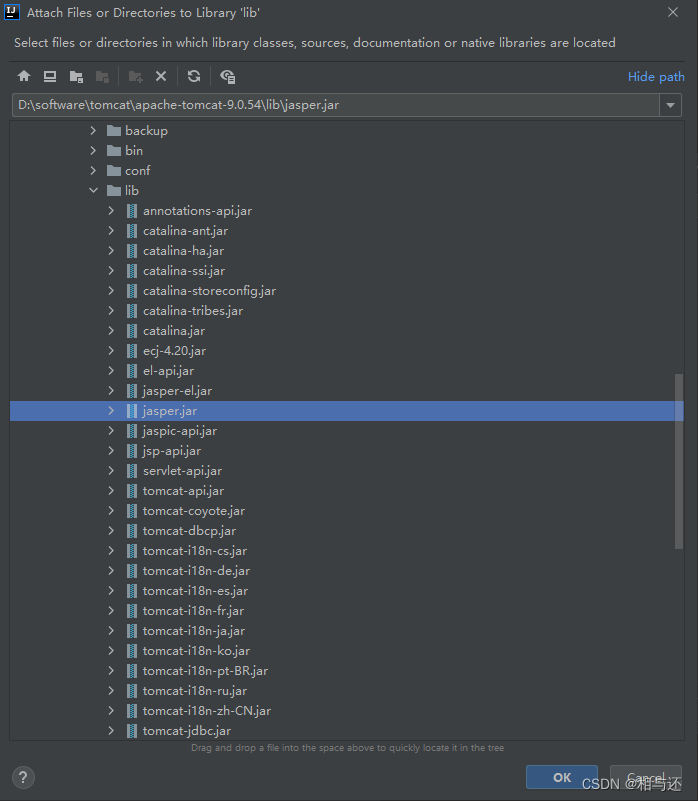Select tomcat-i18n-ja.jar file
Image resolution: width=698 pixels, height=801 pixels.
click(194, 631)
